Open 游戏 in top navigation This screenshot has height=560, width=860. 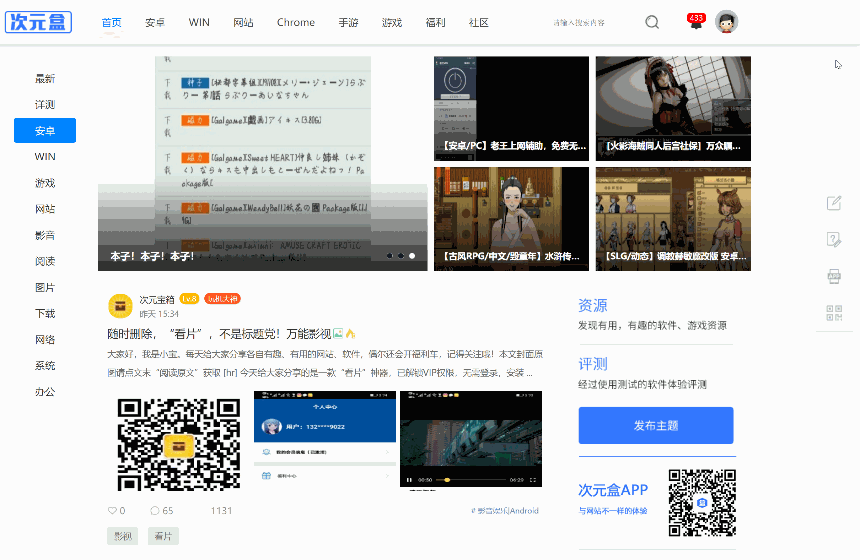pos(392,22)
